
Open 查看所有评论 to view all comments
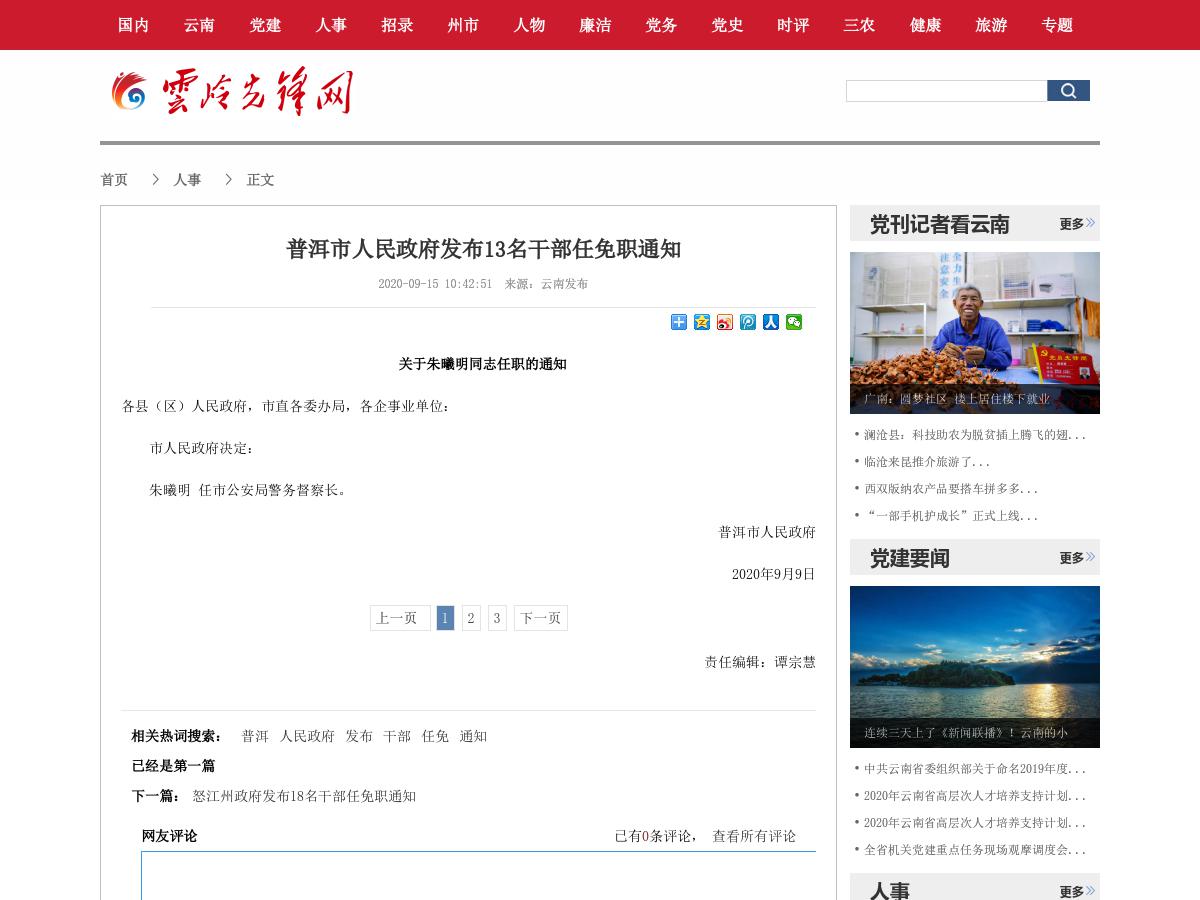[753, 836]
